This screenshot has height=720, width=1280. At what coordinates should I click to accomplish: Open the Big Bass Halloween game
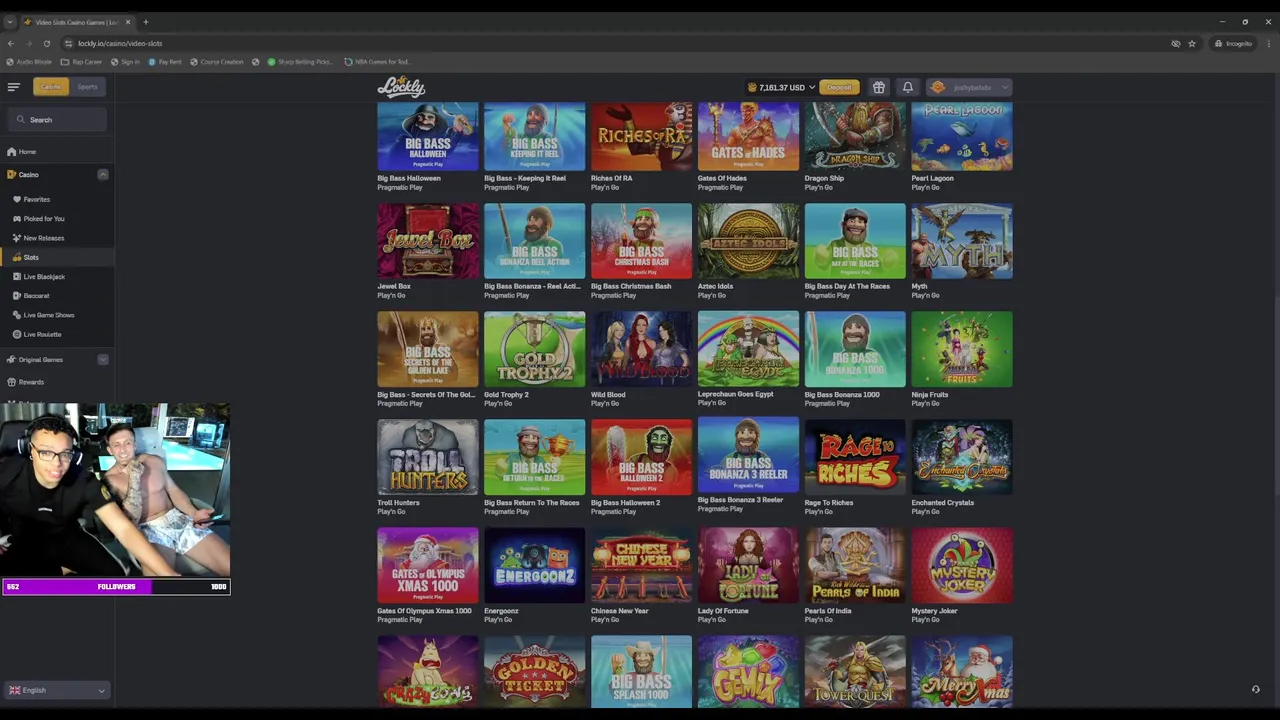pyautogui.click(x=428, y=136)
